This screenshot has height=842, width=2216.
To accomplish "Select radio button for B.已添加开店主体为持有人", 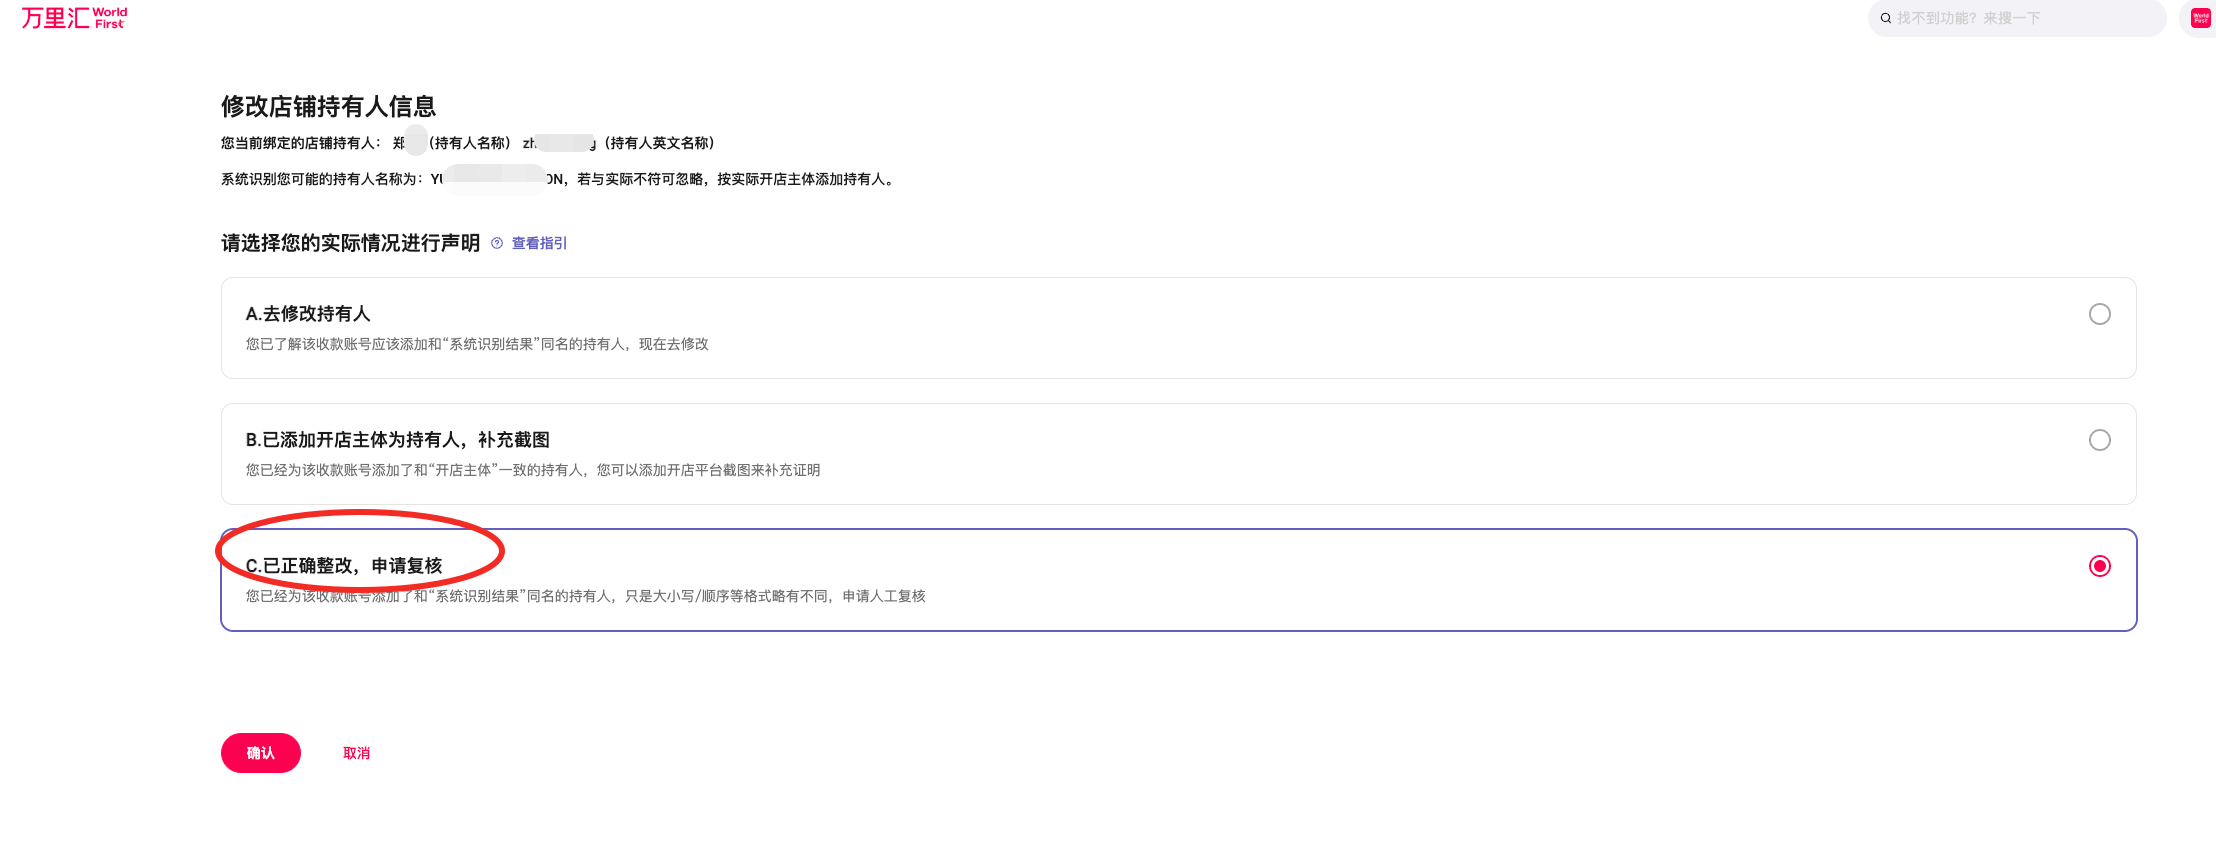I will pos(2100,440).
